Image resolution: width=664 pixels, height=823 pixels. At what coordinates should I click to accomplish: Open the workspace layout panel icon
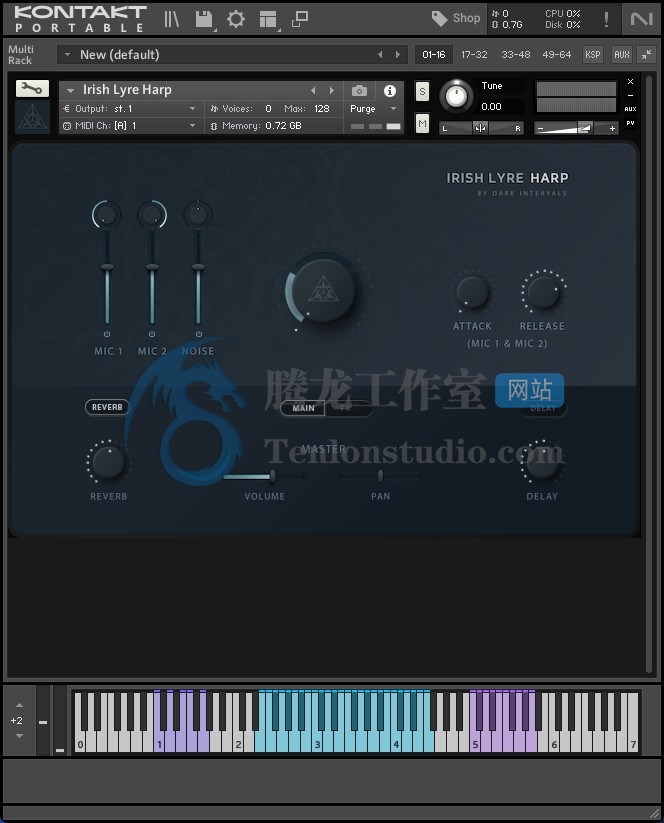(x=268, y=19)
